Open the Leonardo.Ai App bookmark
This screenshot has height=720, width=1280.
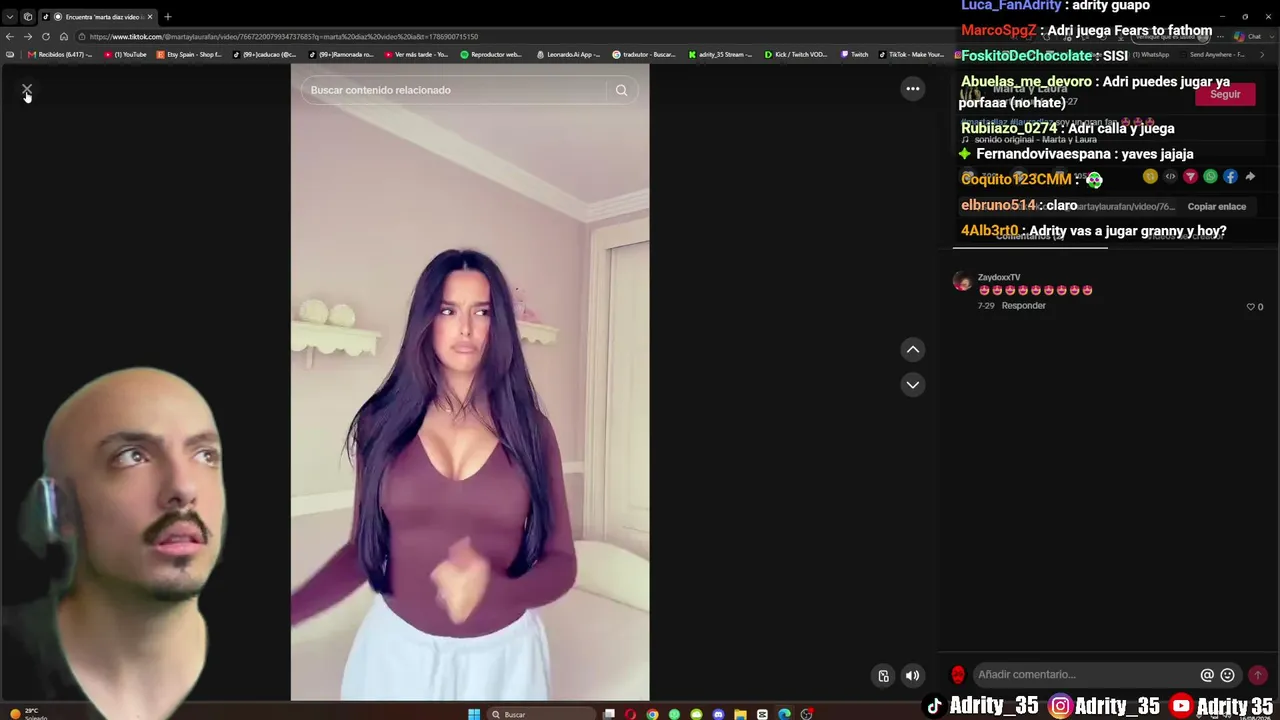pos(569,55)
